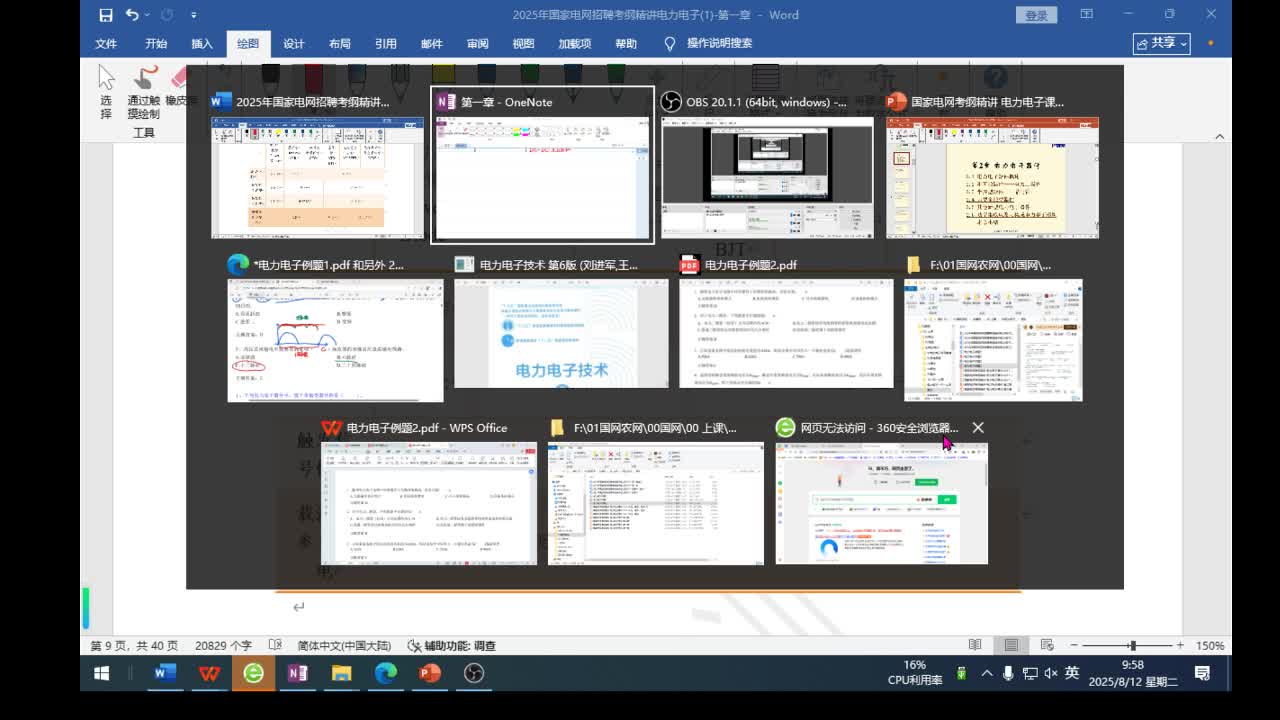
Task: Switch to 第一章 - OneNote window thumbnail
Action: coord(543,177)
